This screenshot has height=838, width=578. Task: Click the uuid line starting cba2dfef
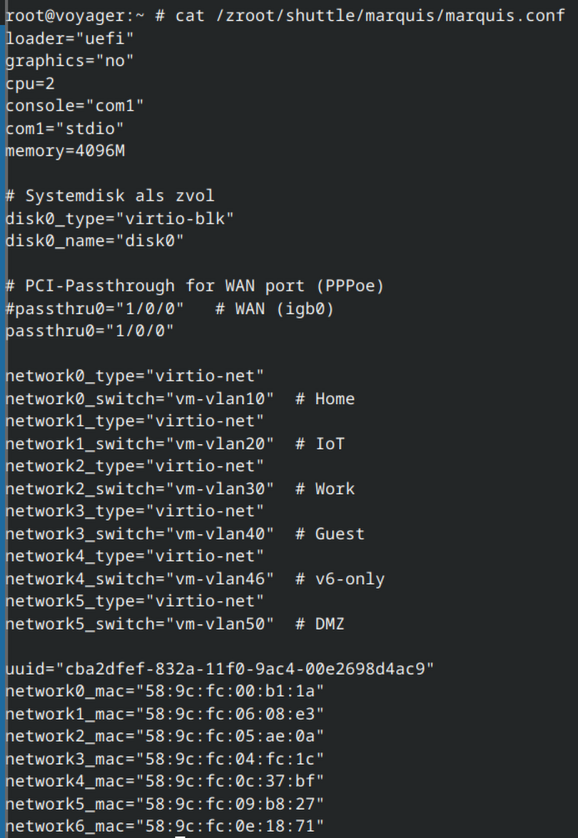(220, 669)
